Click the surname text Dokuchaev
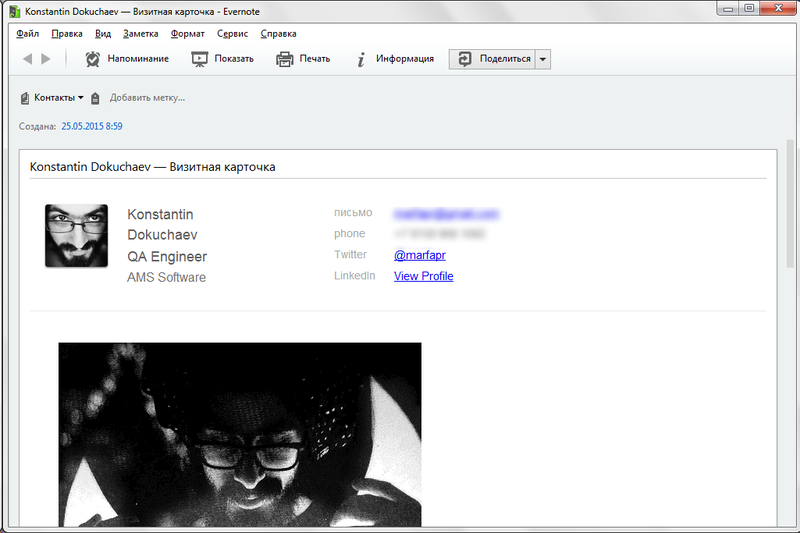This screenshot has height=533, width=800. [162, 235]
